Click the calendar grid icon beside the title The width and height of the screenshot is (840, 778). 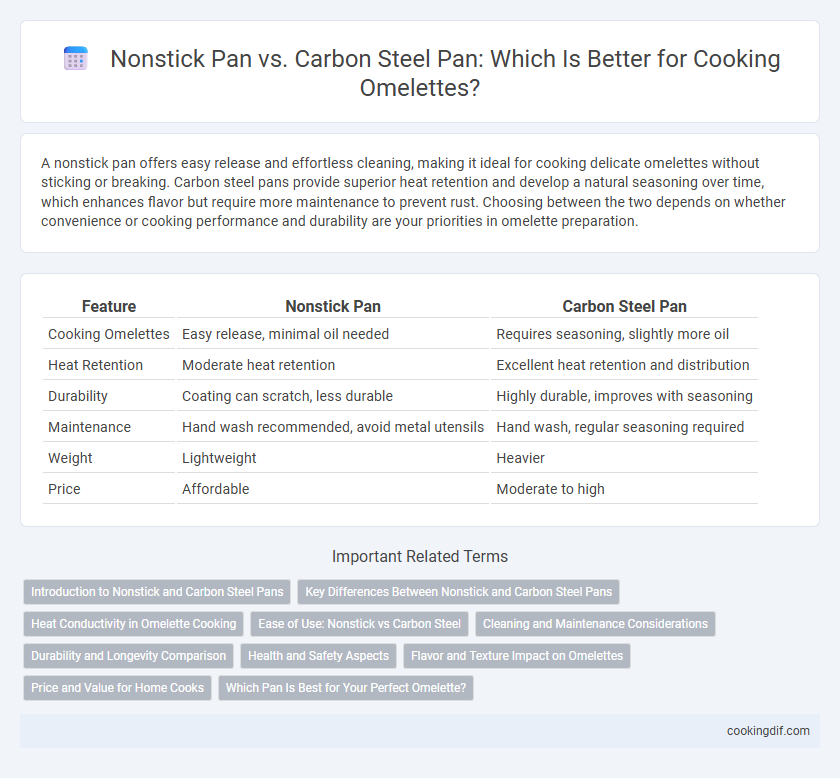tap(76, 58)
